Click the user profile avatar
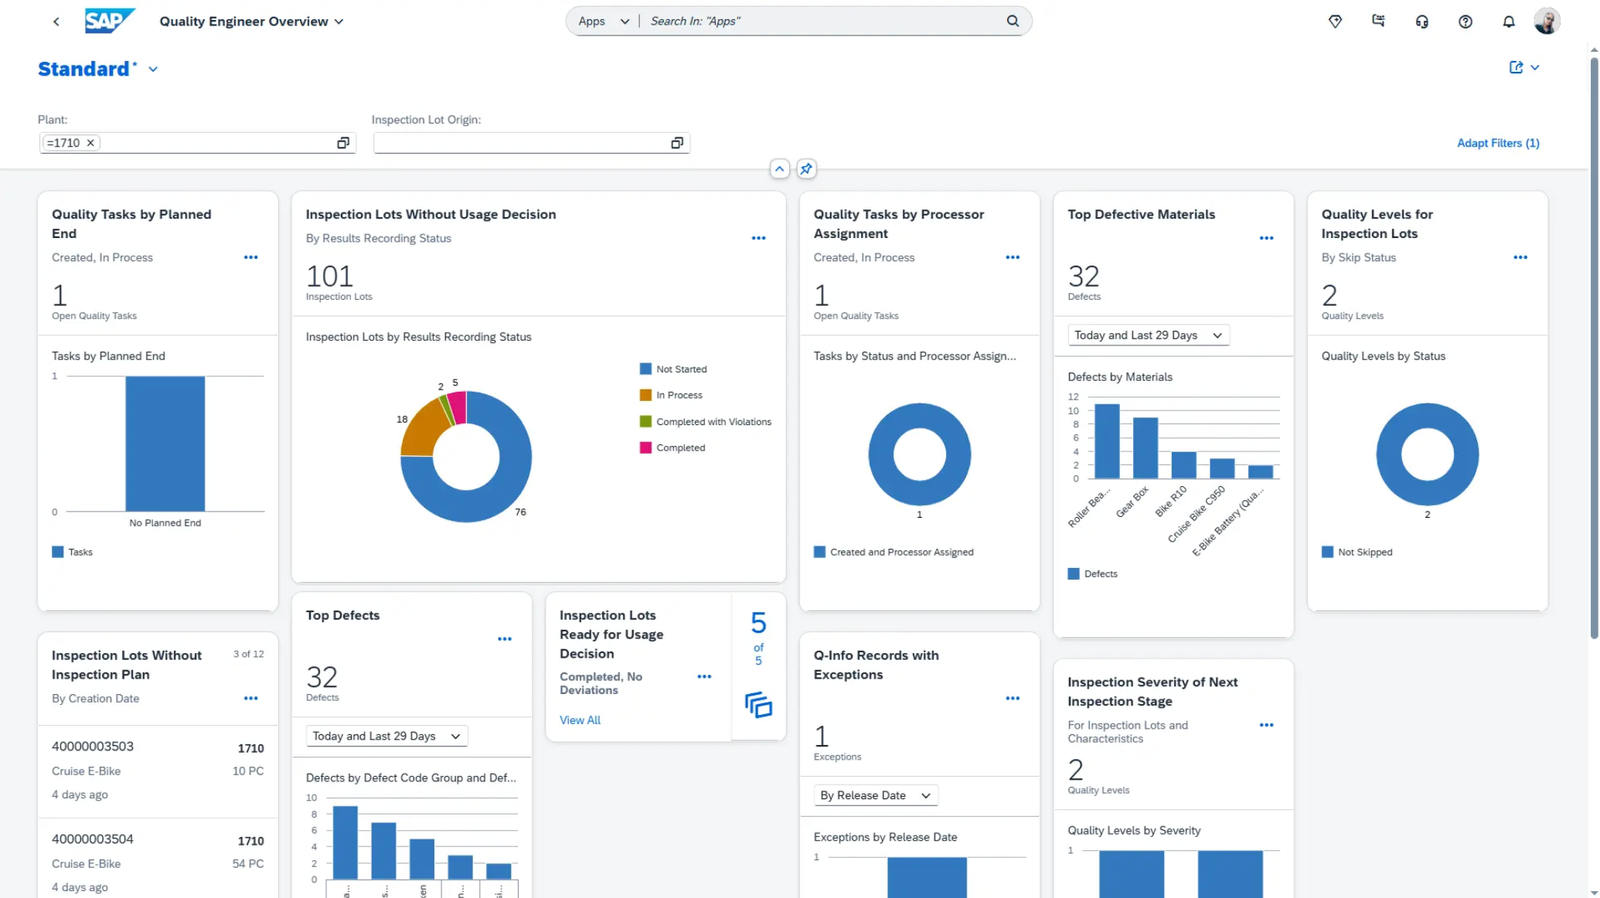Viewport: 1600px width, 898px height. pos(1546,21)
